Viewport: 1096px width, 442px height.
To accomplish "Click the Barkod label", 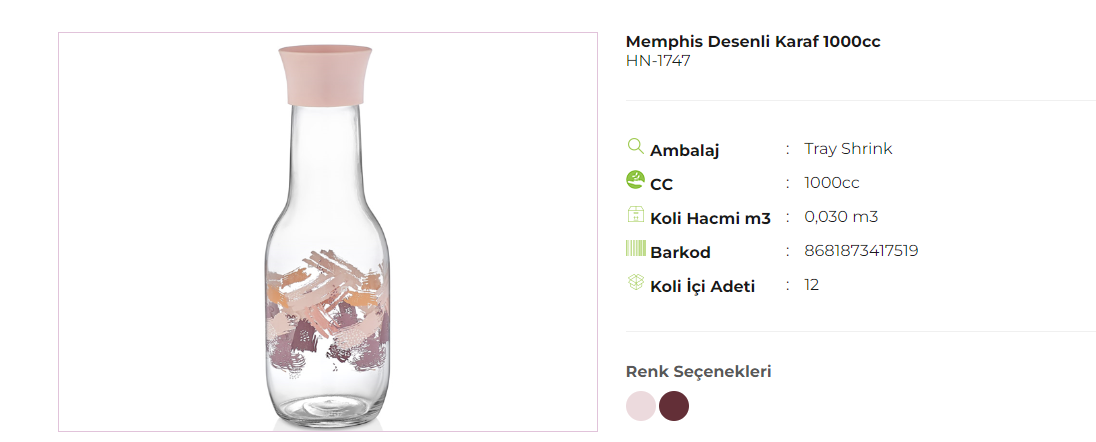I will tap(680, 253).
